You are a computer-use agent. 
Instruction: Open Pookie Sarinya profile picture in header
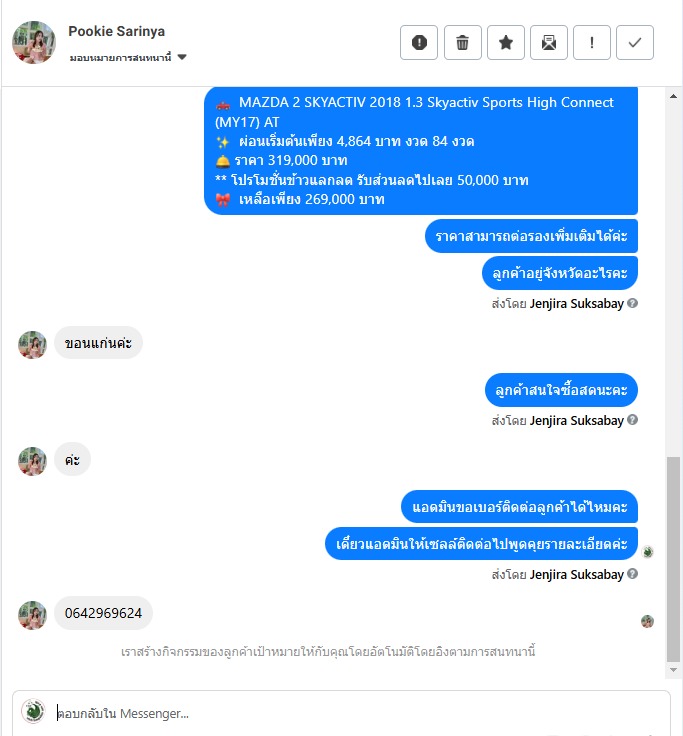click(34, 42)
